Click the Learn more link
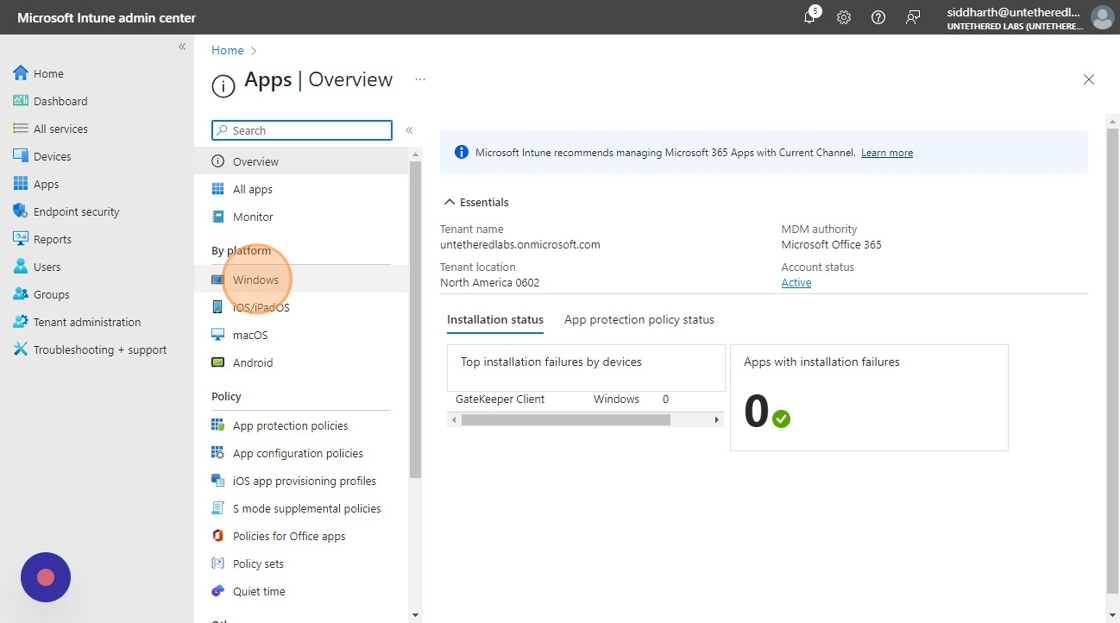The width and height of the screenshot is (1120, 623). (886, 153)
